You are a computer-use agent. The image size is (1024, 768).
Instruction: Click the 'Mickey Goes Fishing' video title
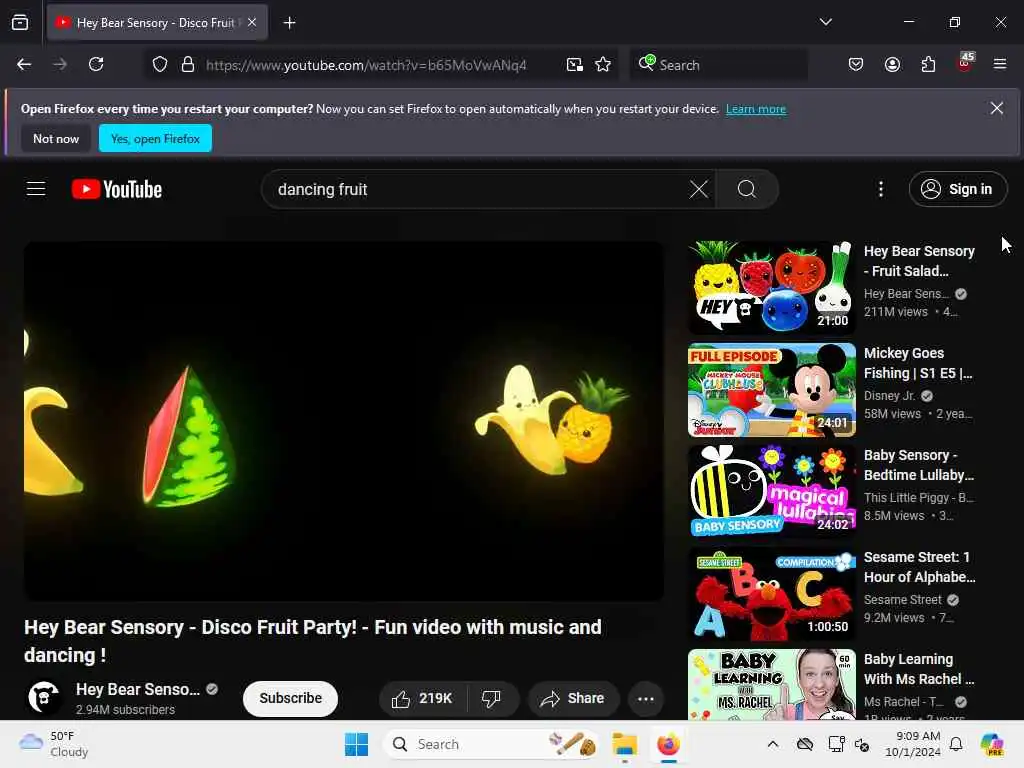tap(918, 363)
